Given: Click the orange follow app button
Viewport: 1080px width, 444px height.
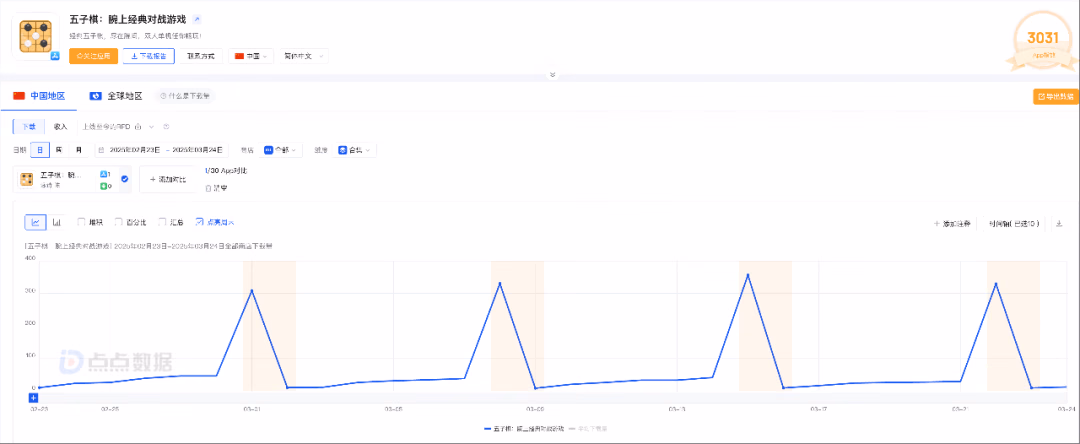Looking at the screenshot, I should pos(93,56).
